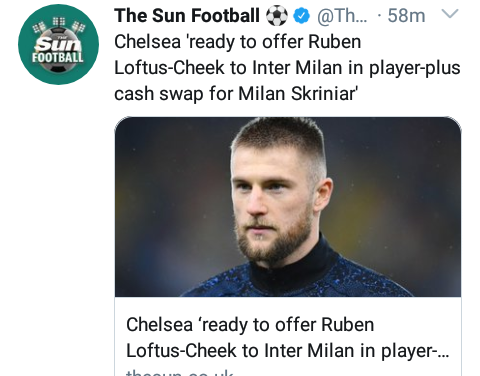
Task: Open The Sun Football account name
Action: point(187,16)
